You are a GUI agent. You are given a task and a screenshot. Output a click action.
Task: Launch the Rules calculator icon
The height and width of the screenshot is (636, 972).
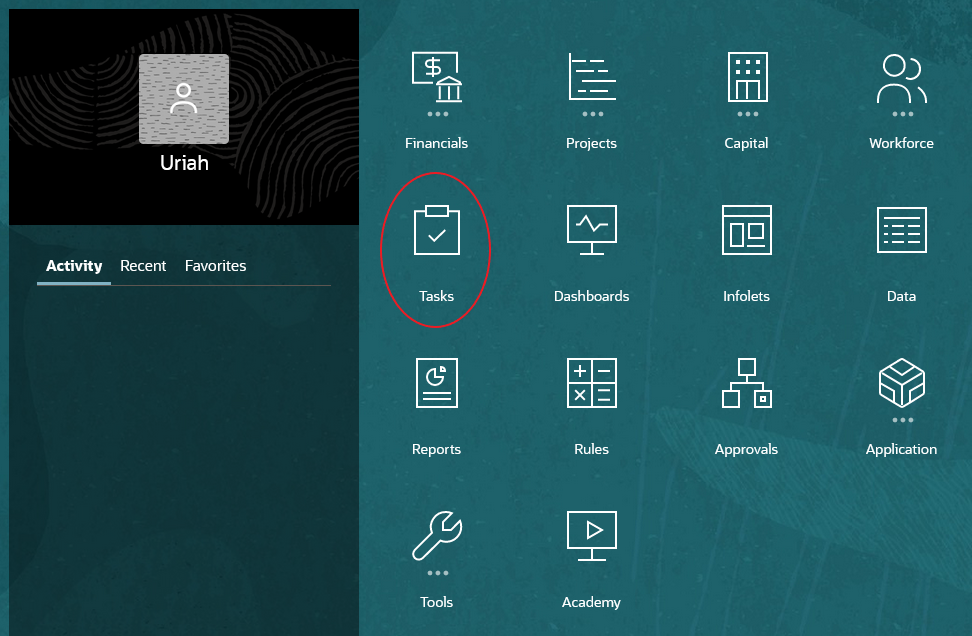coord(591,383)
